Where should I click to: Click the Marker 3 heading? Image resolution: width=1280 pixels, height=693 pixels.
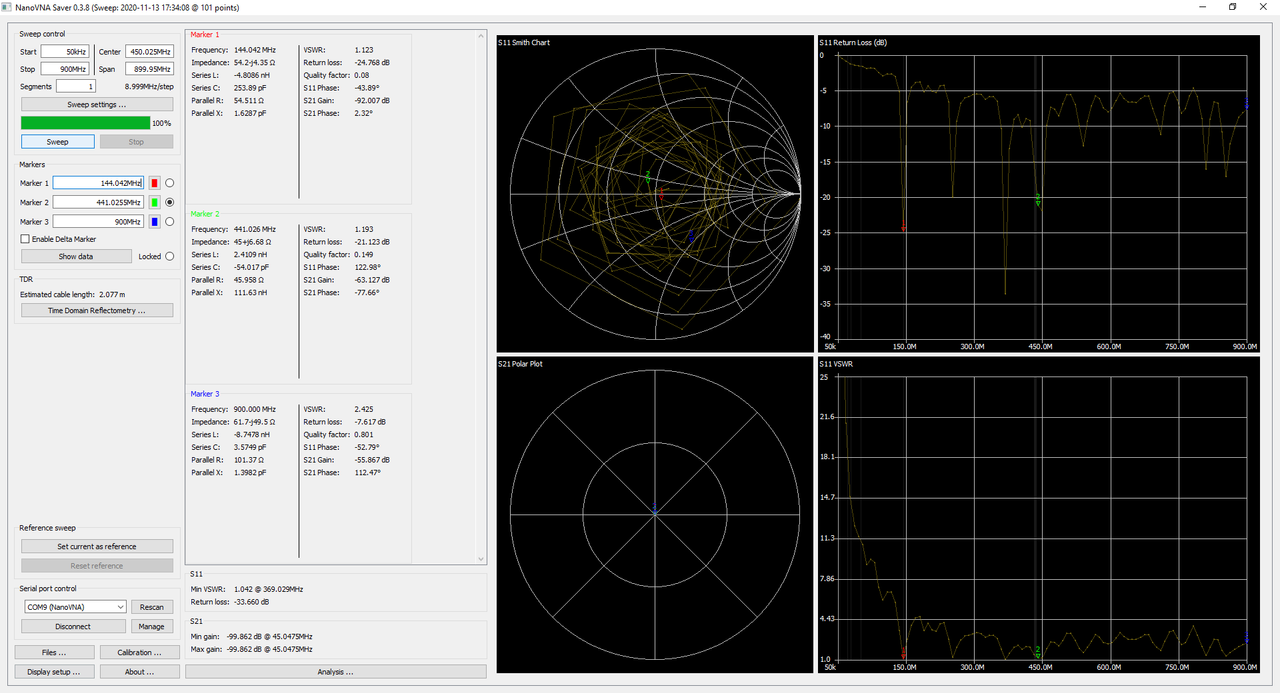(205, 394)
